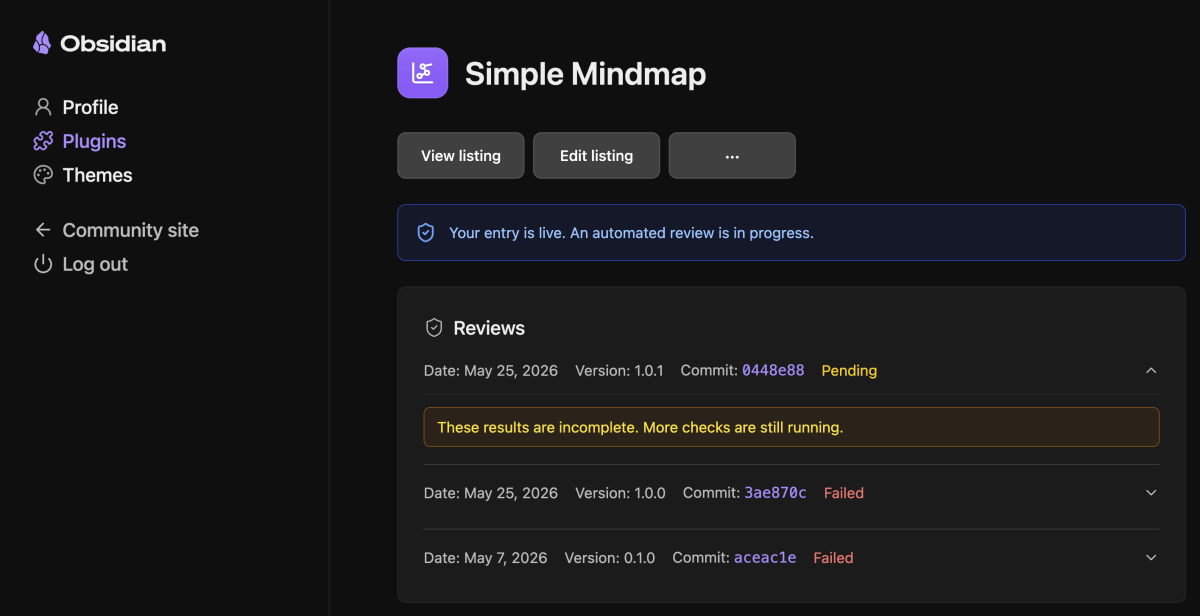Click the Pending status label
Viewport: 1200px width, 616px height.
849,370
